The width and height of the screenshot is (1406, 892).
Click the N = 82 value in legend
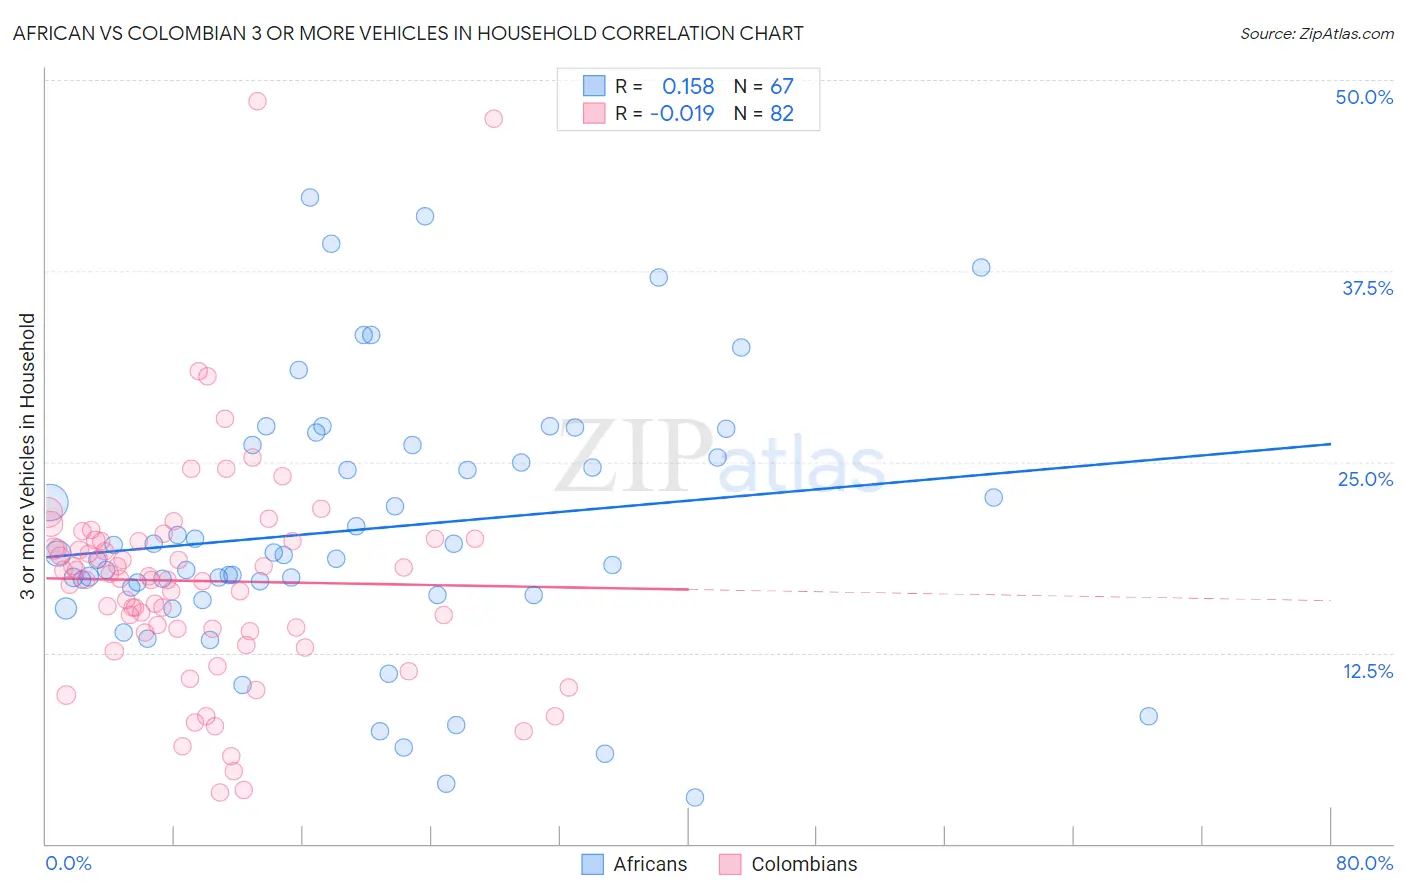click(x=763, y=113)
